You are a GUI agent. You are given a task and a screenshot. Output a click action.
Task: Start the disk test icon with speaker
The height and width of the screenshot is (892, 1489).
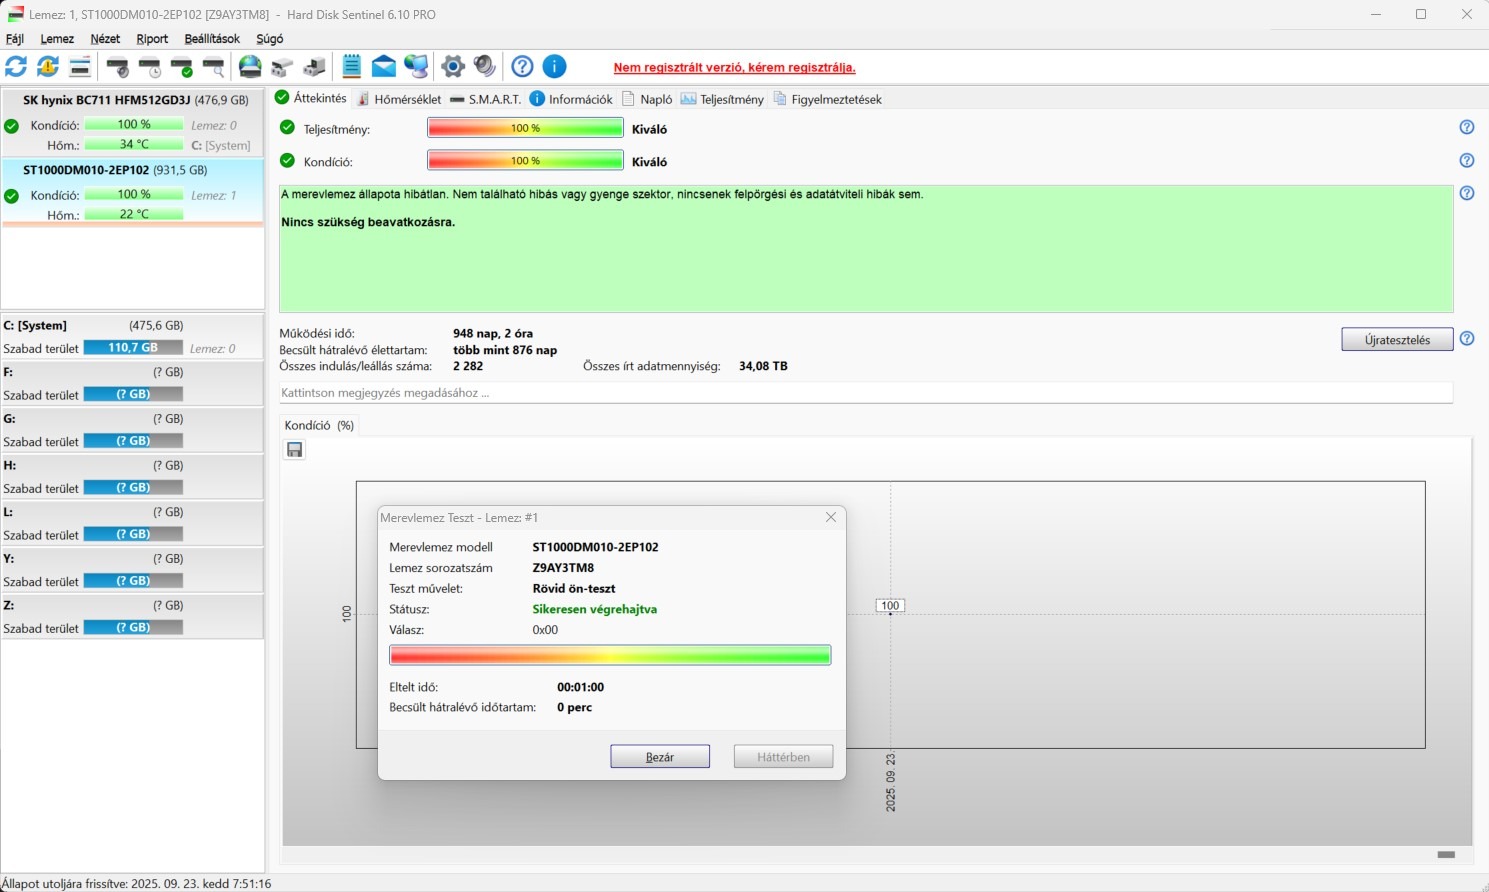[118, 67]
